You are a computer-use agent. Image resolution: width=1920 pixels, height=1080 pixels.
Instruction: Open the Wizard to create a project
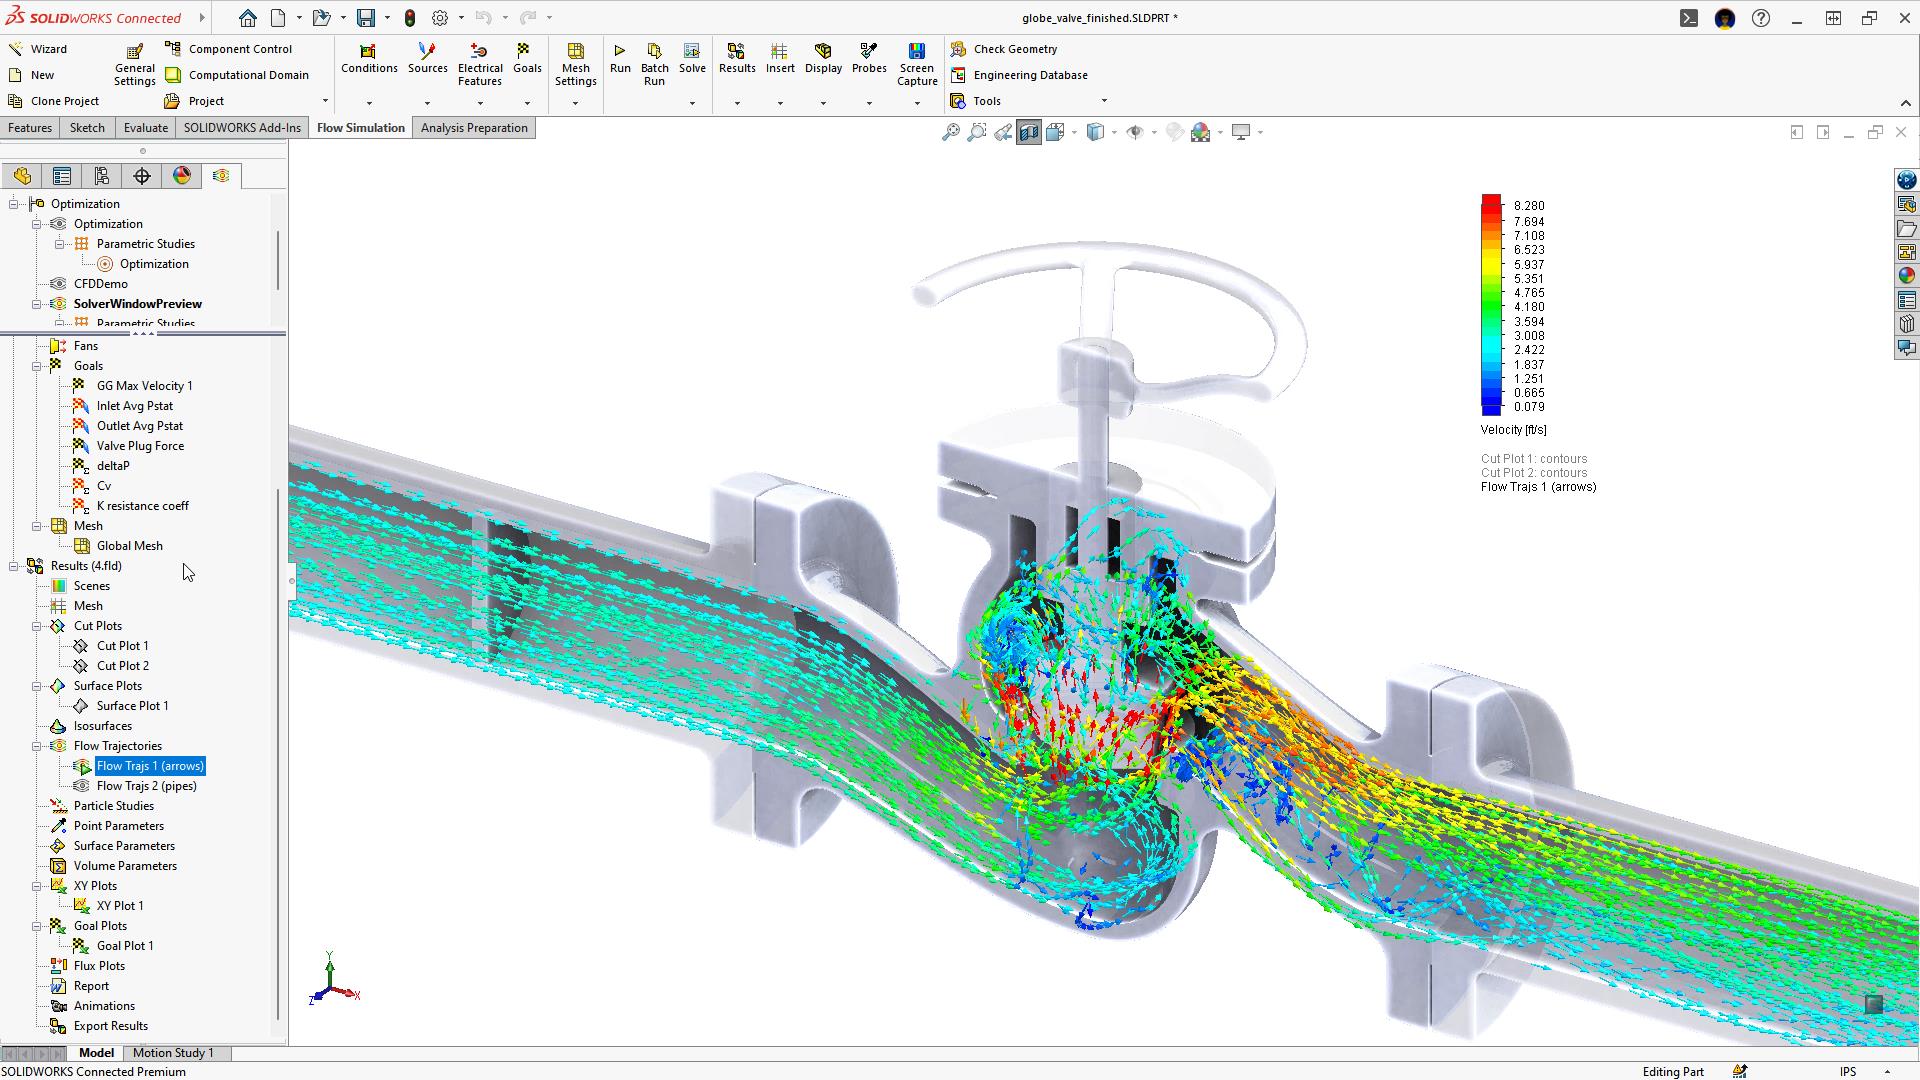[x=45, y=48]
